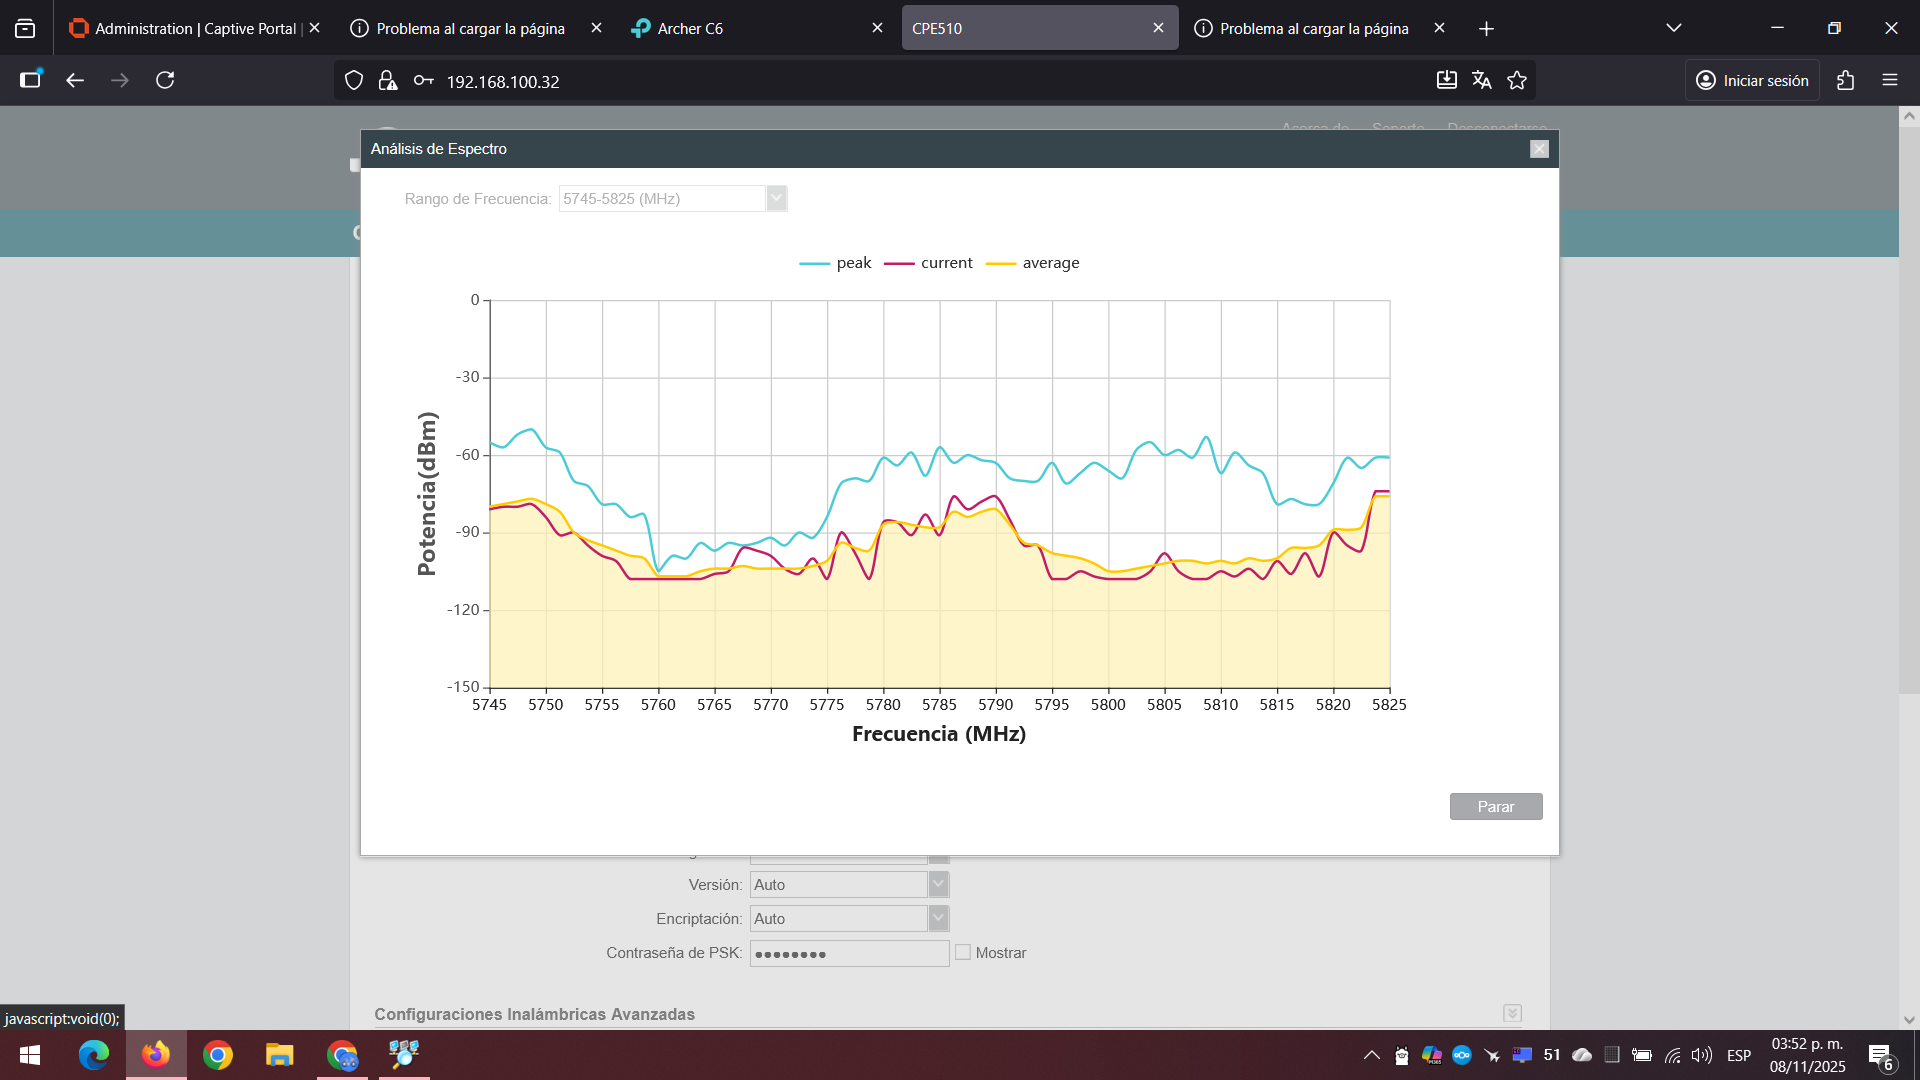Expand the Encriptación dropdown
Viewport: 1920px width, 1080px height.
click(x=849, y=919)
